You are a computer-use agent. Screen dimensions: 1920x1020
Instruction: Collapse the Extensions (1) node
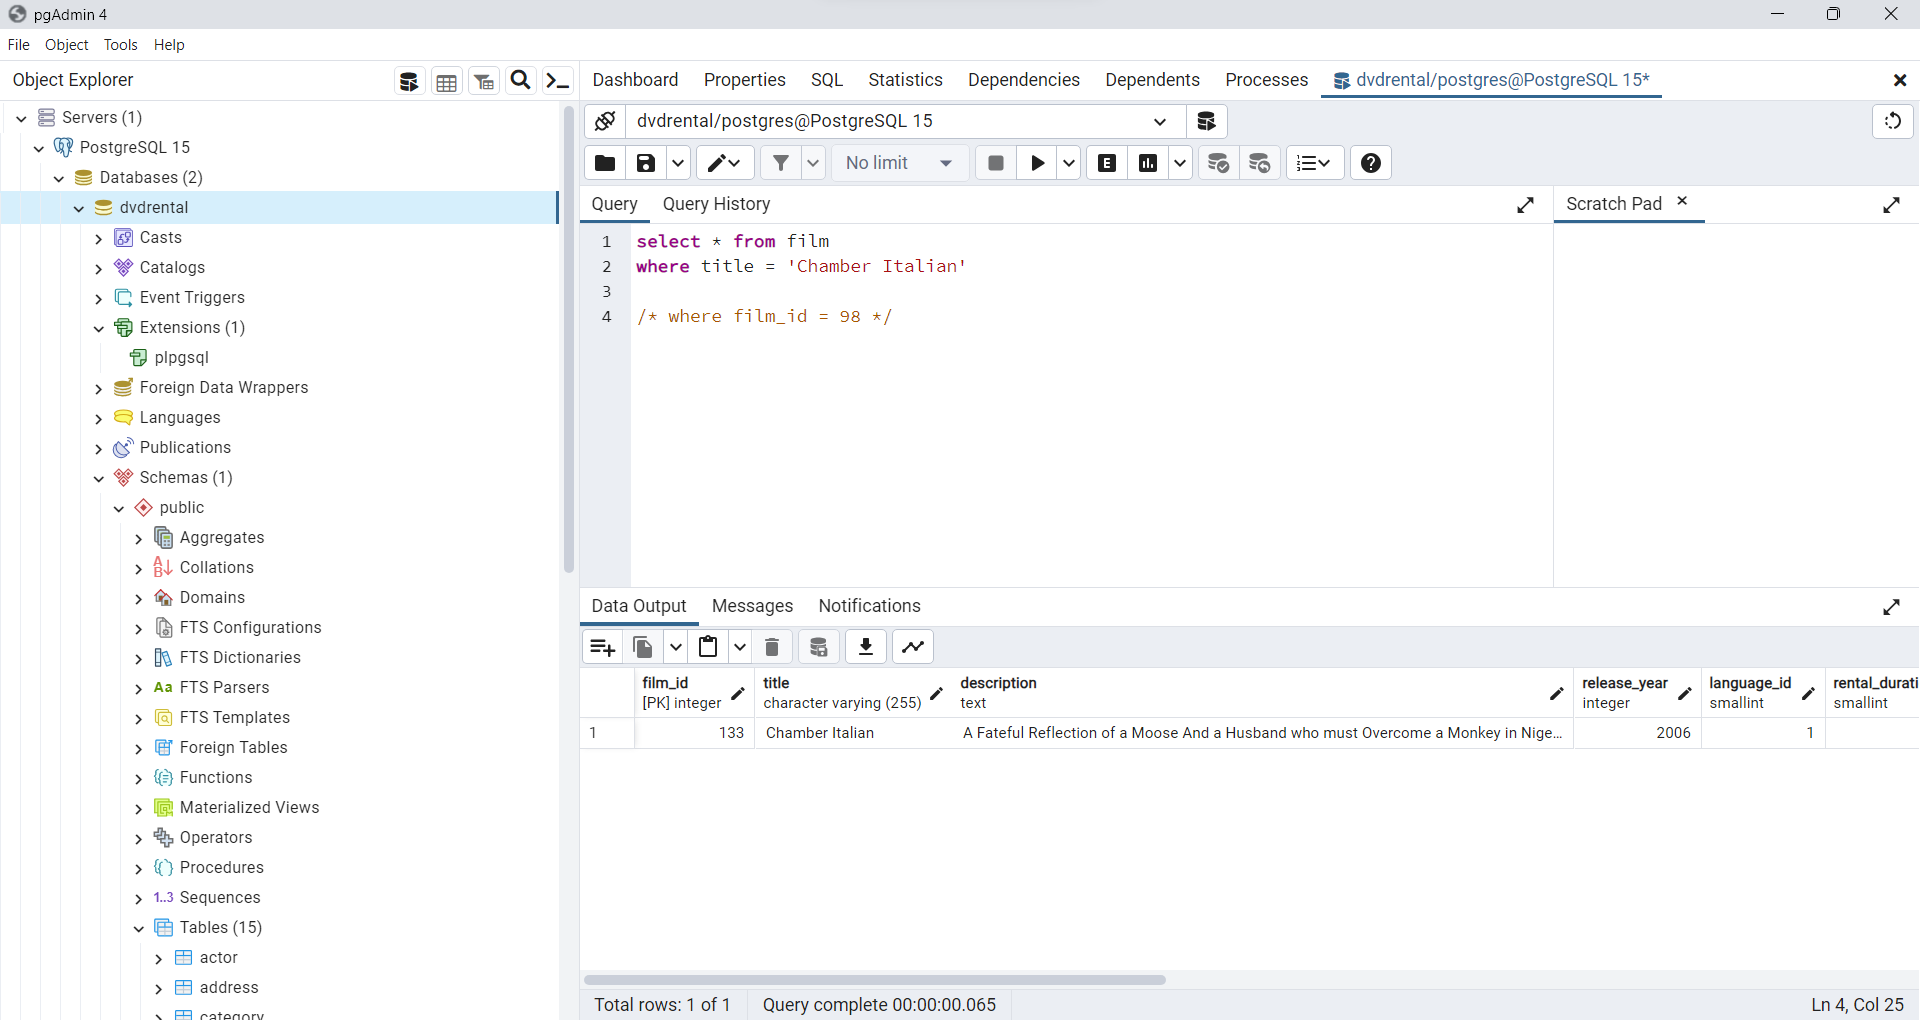coord(99,328)
